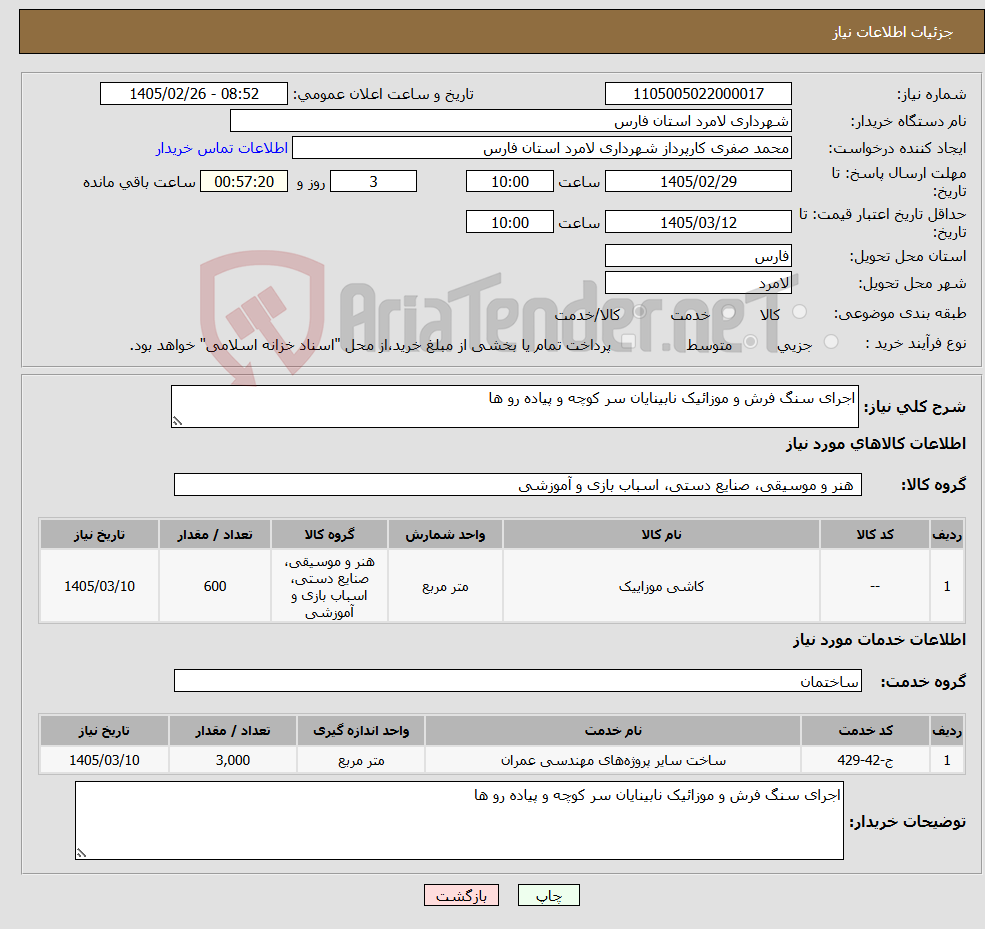Click the remaining days field showing 3

point(373,182)
